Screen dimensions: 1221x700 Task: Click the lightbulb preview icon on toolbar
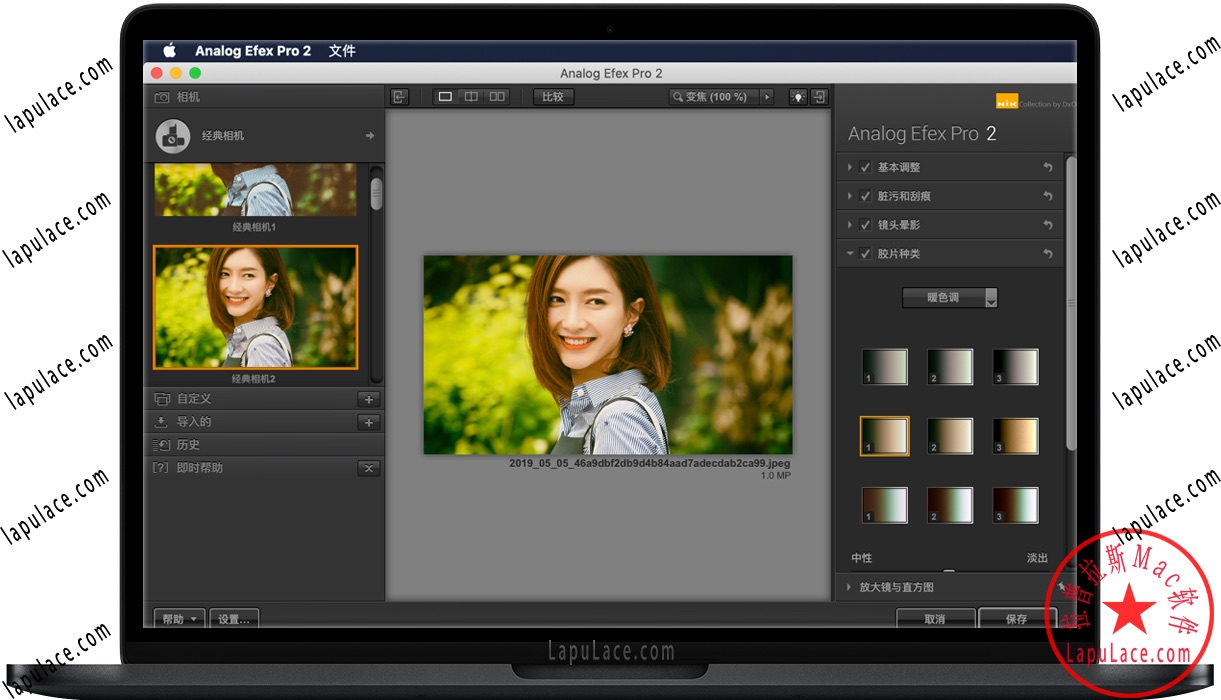[796, 96]
